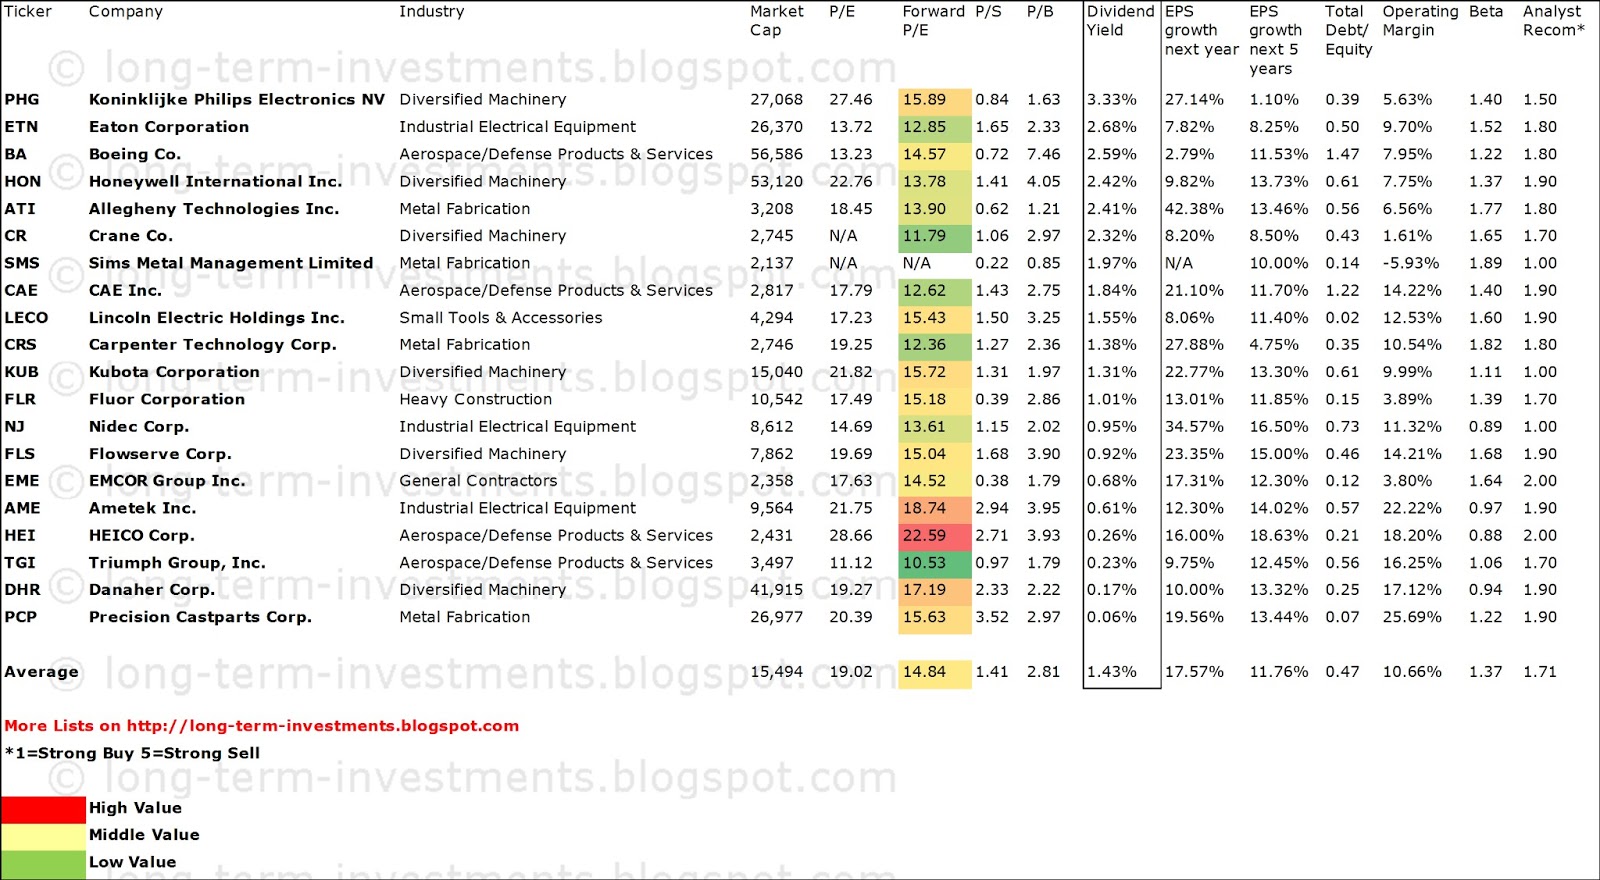Click the PHG ticker cell
Screen dimensions: 1600x880
coord(21,100)
